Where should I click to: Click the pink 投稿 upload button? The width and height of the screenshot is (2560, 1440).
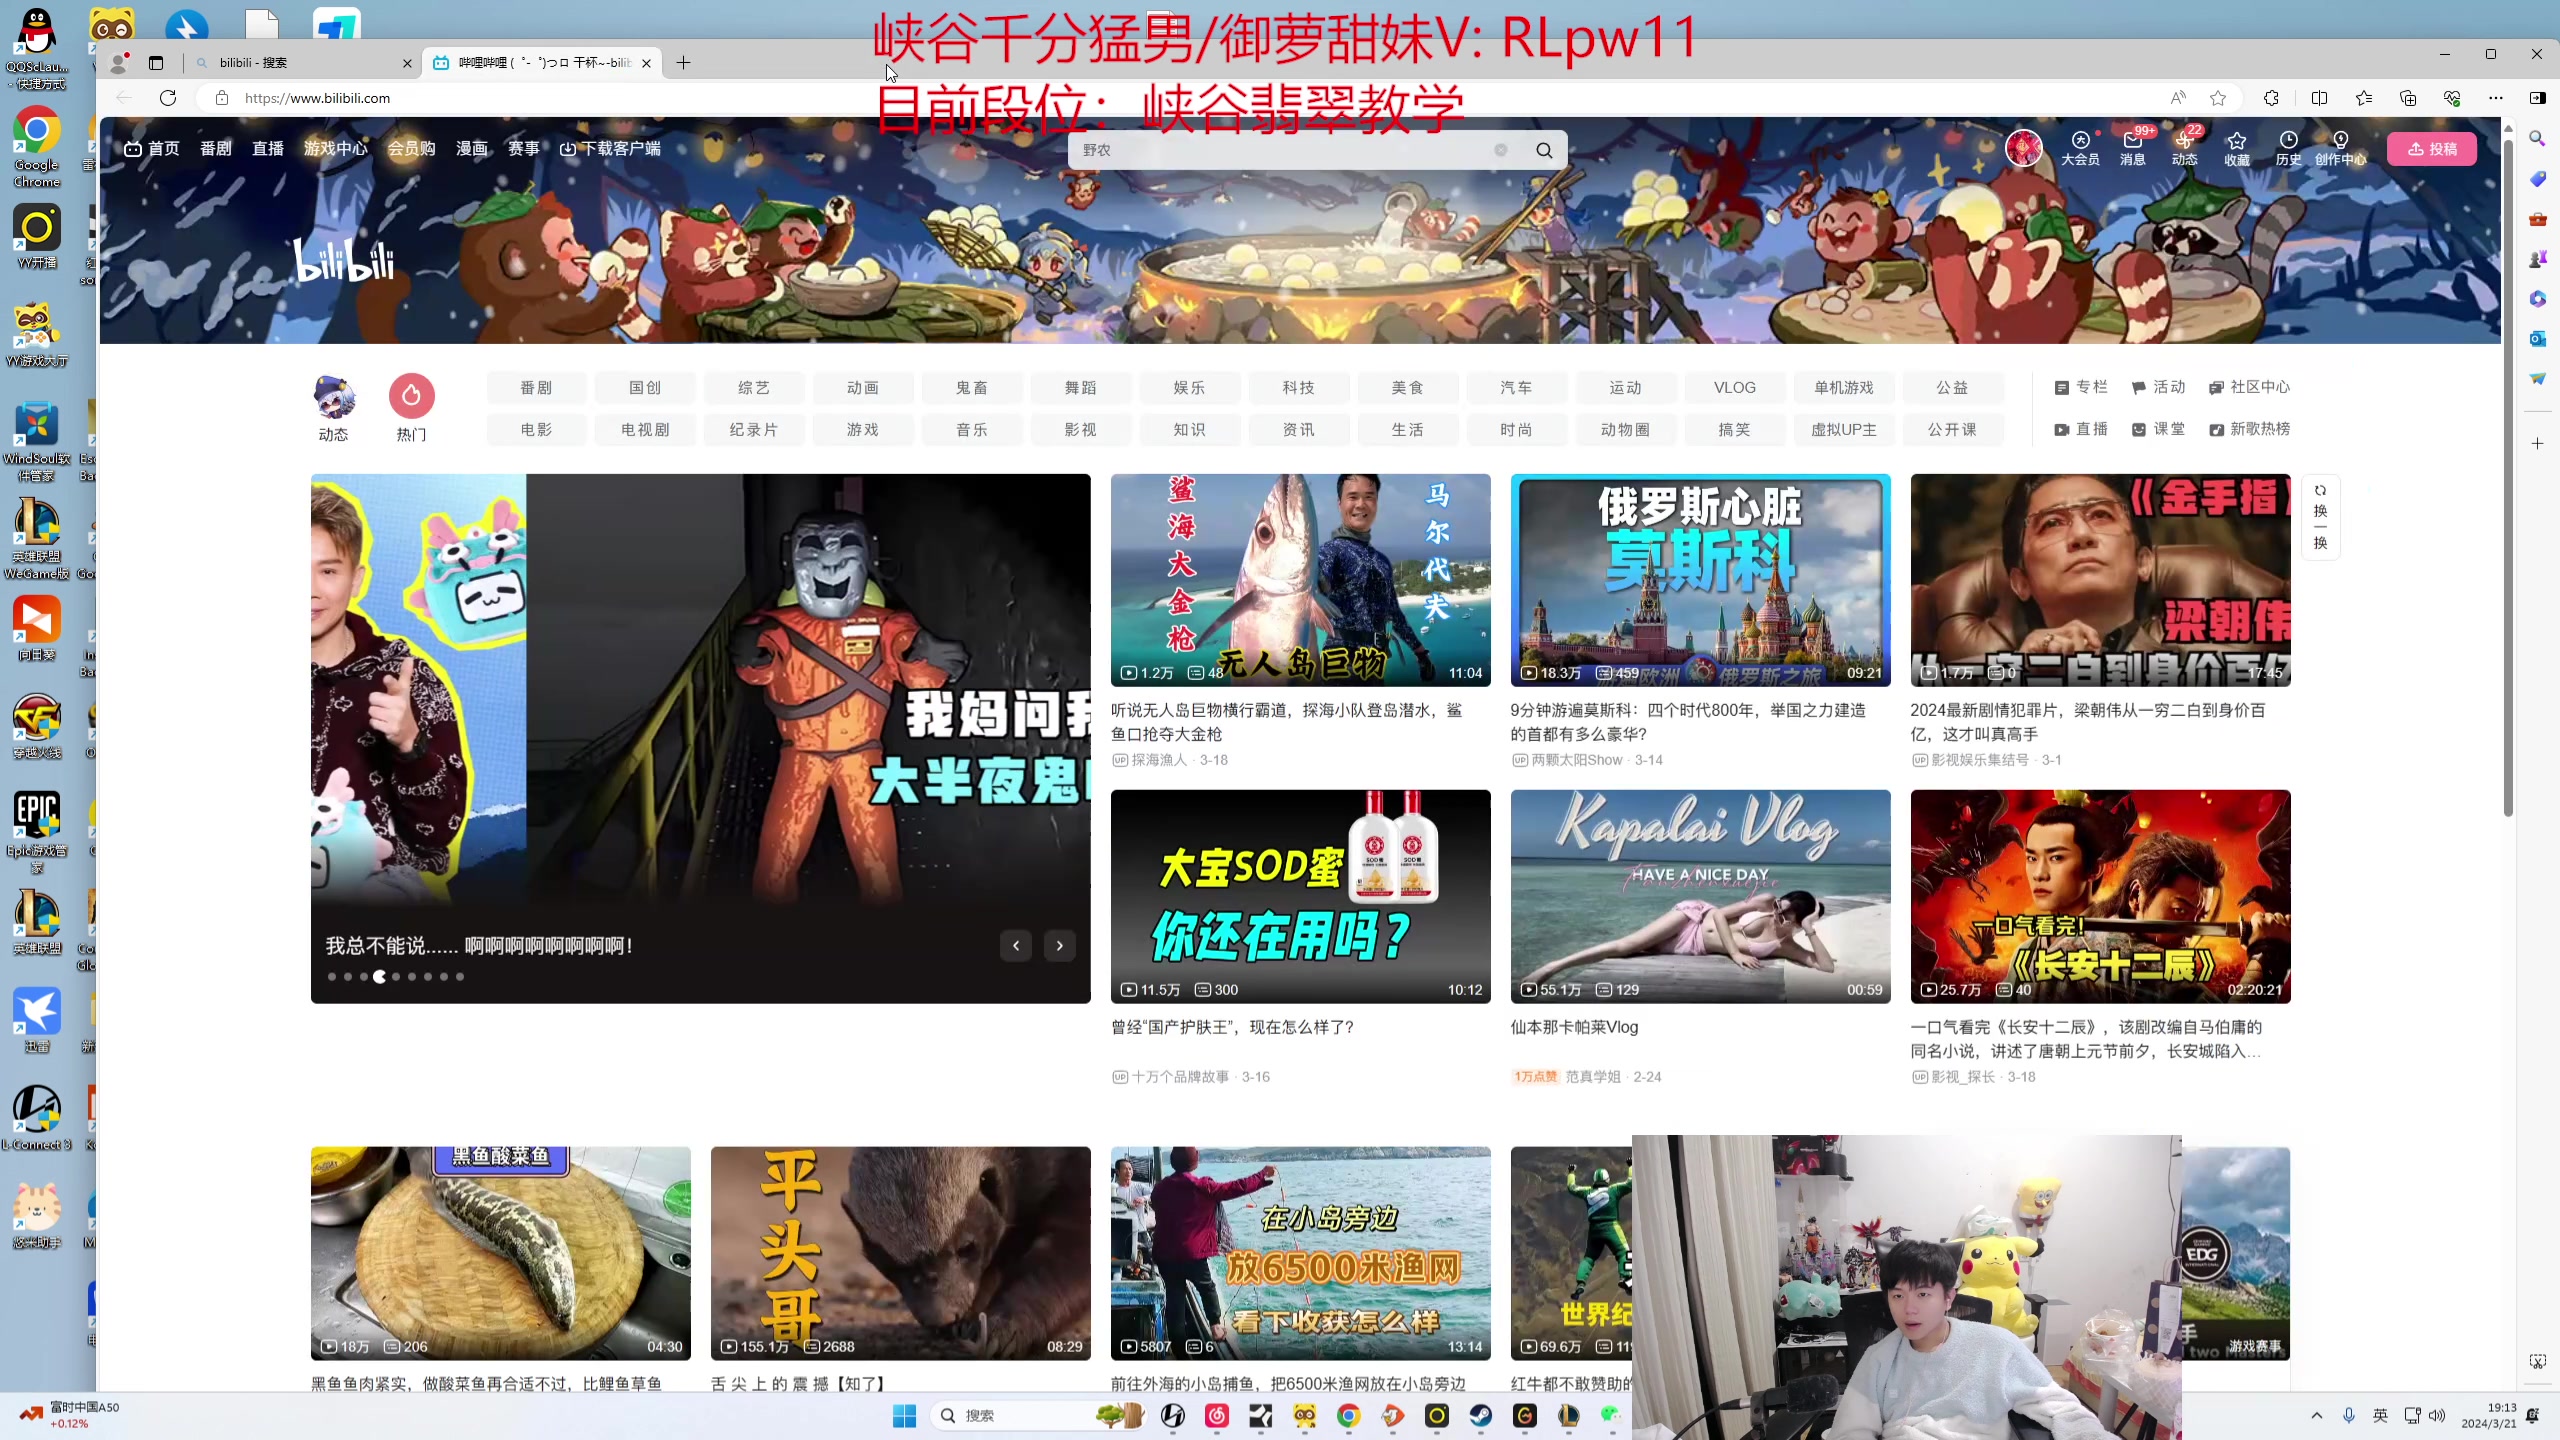(2431, 149)
